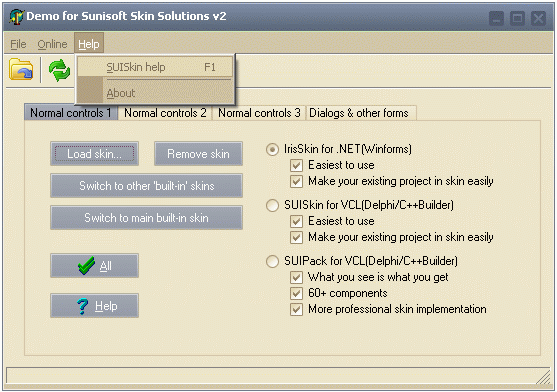
Task: Click the Help button with question mark
Action: point(94,306)
